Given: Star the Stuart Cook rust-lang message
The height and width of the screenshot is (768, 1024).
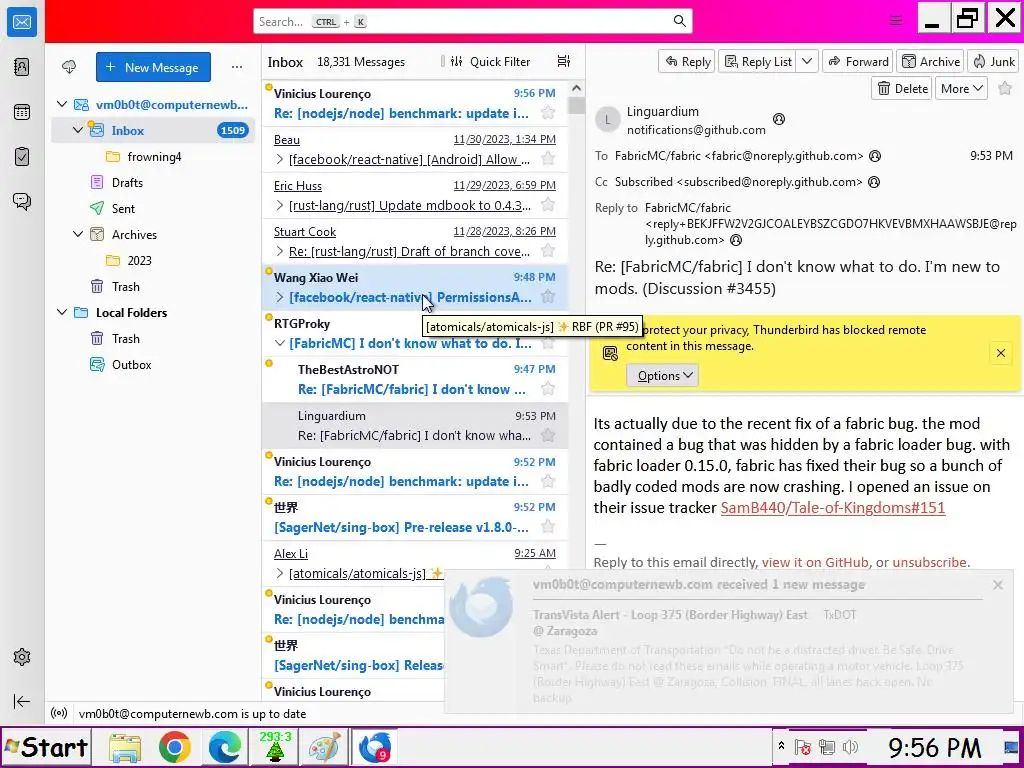Looking at the screenshot, I should (x=548, y=251).
